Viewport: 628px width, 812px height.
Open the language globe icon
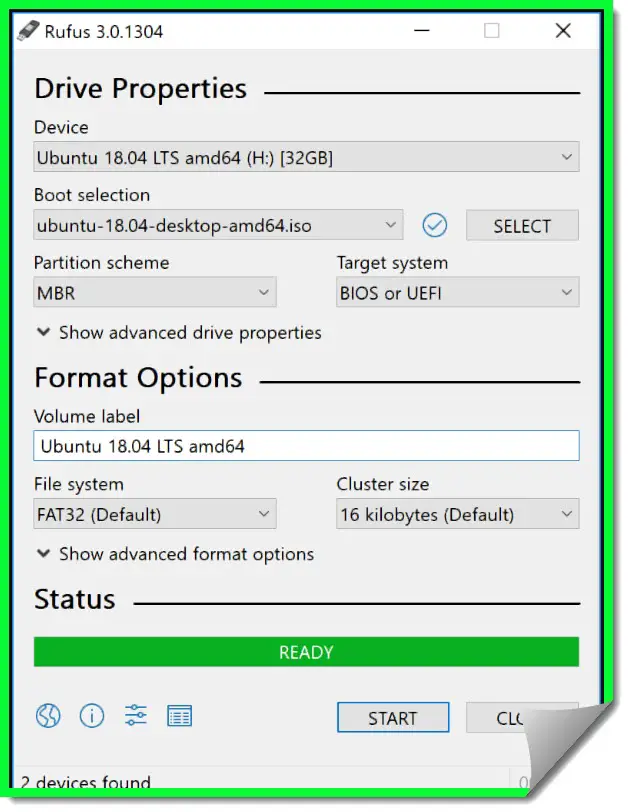click(x=48, y=716)
